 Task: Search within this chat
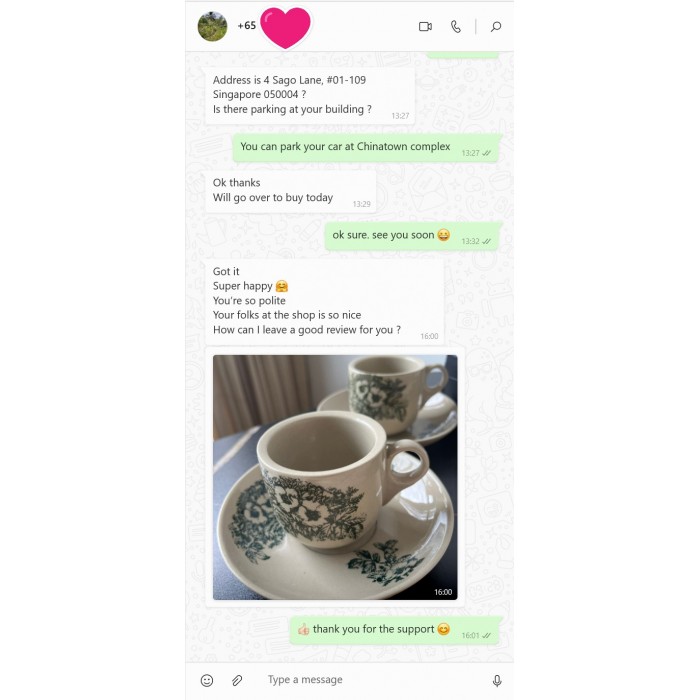click(496, 27)
